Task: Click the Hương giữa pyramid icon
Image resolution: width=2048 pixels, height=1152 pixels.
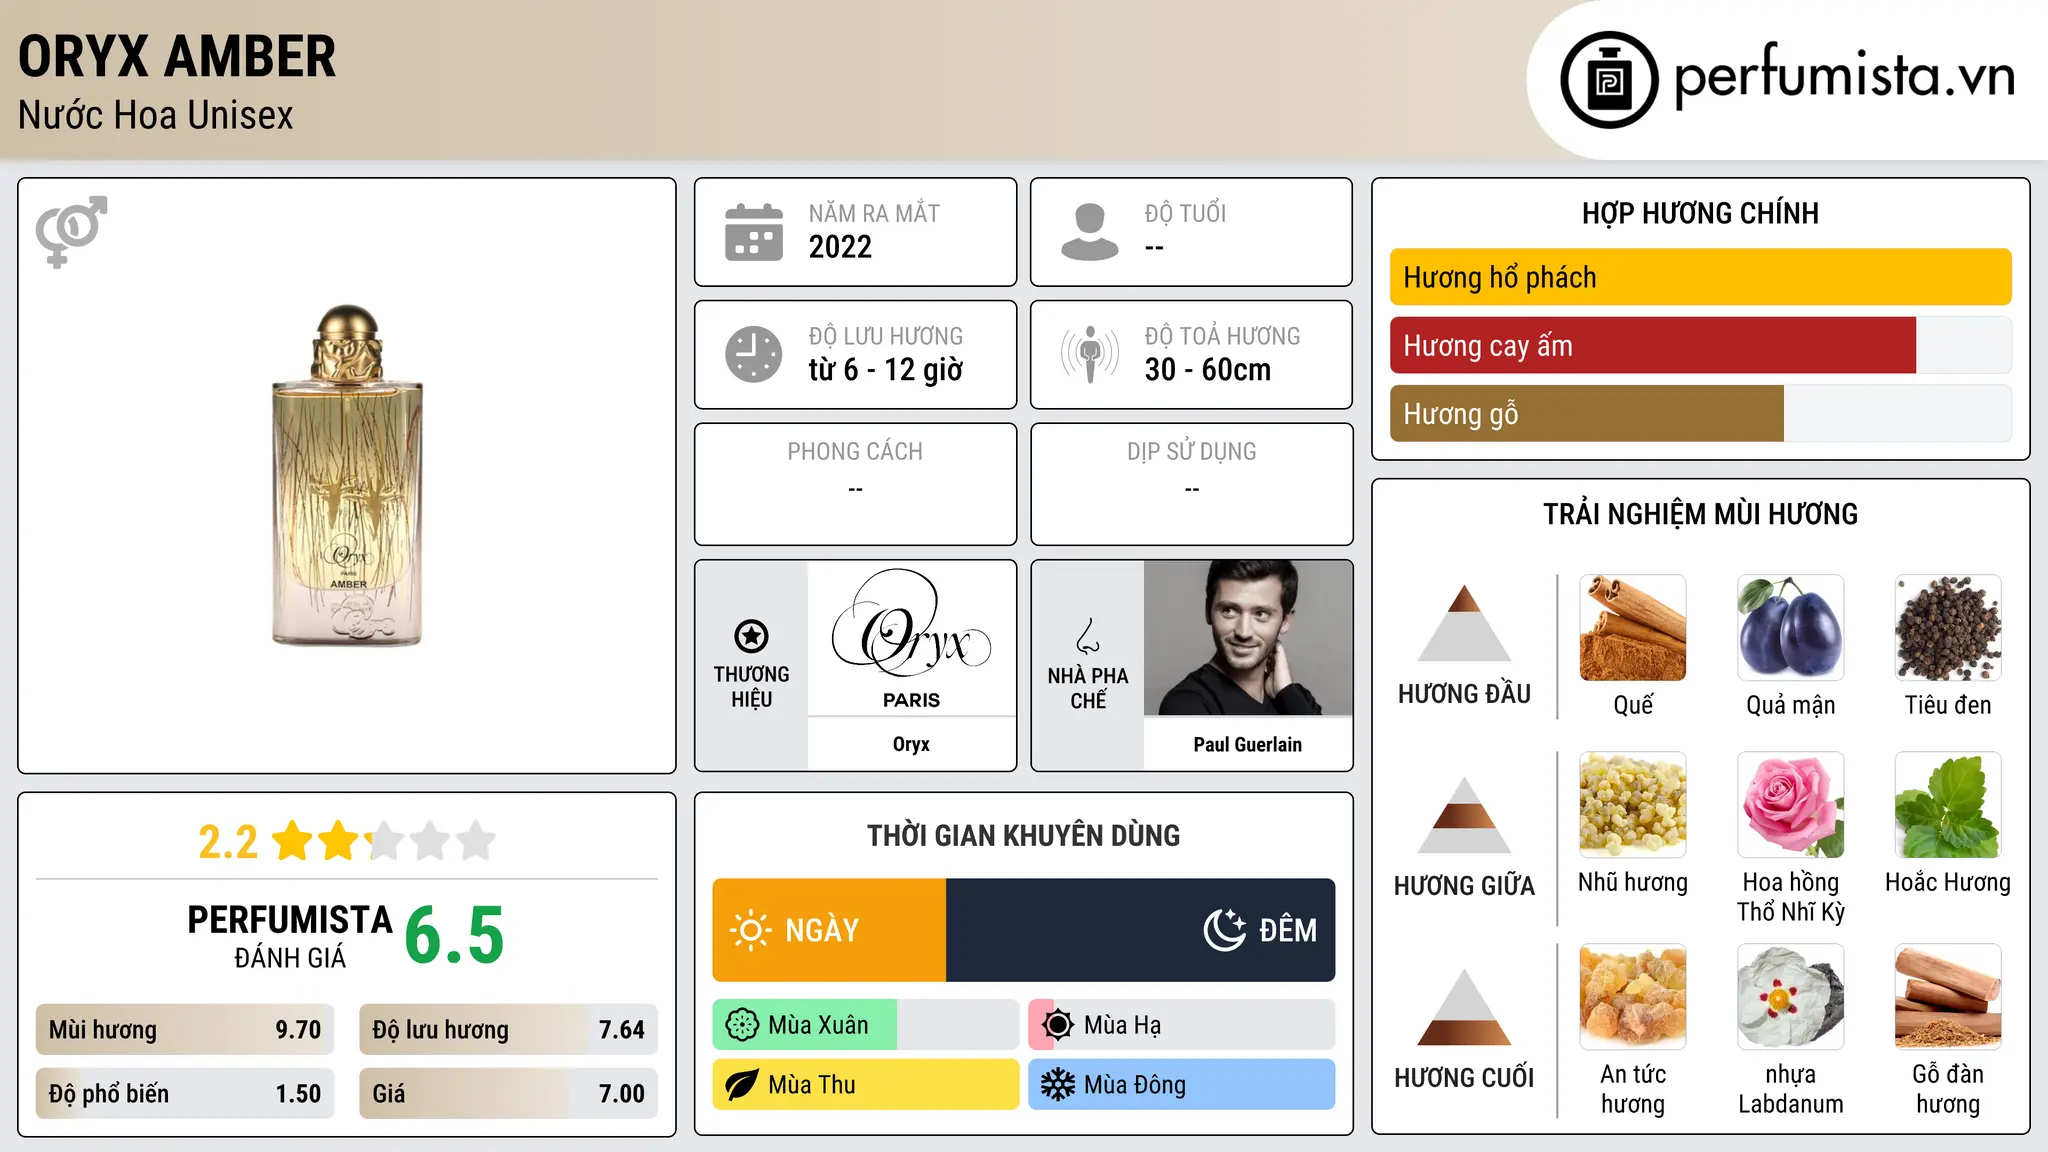Action: point(1465,815)
